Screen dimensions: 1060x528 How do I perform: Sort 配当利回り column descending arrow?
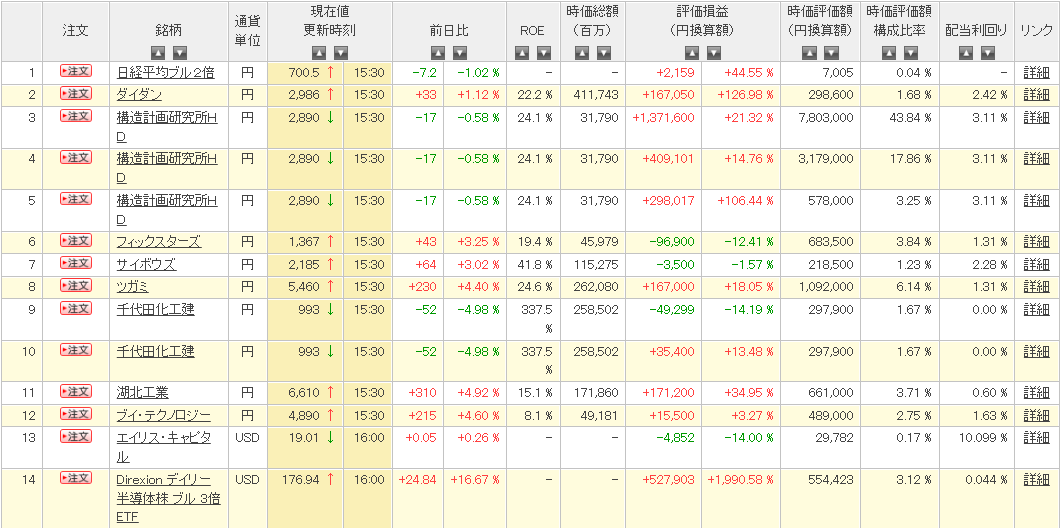tap(988, 52)
